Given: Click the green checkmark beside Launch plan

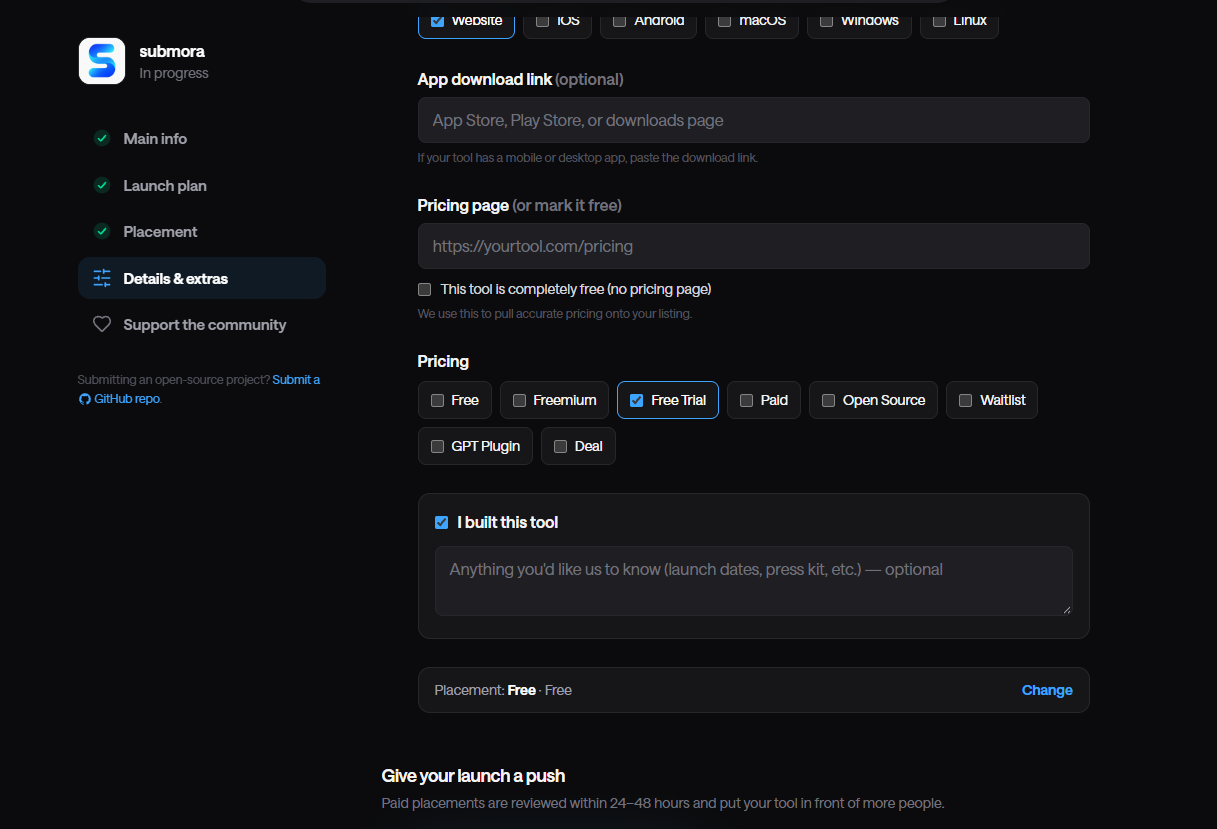Looking at the screenshot, I should point(102,185).
